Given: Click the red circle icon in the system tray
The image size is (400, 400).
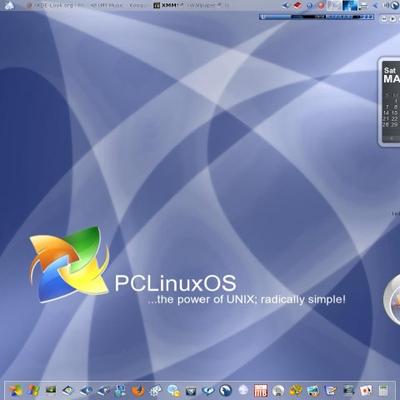Looking at the screenshot, I should click(321, 5).
